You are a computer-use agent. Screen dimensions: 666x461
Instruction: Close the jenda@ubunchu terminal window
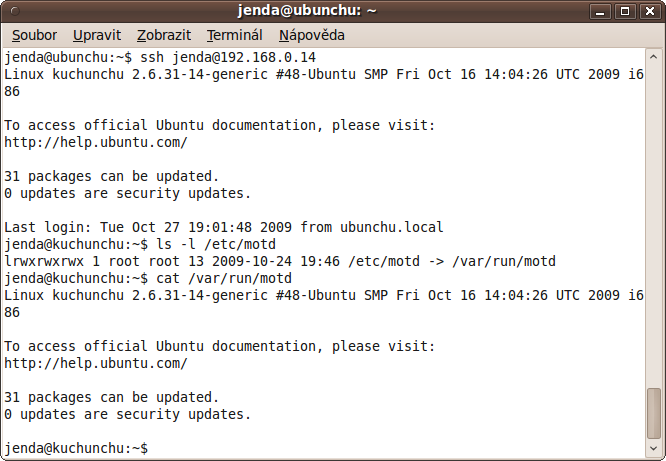649,11
